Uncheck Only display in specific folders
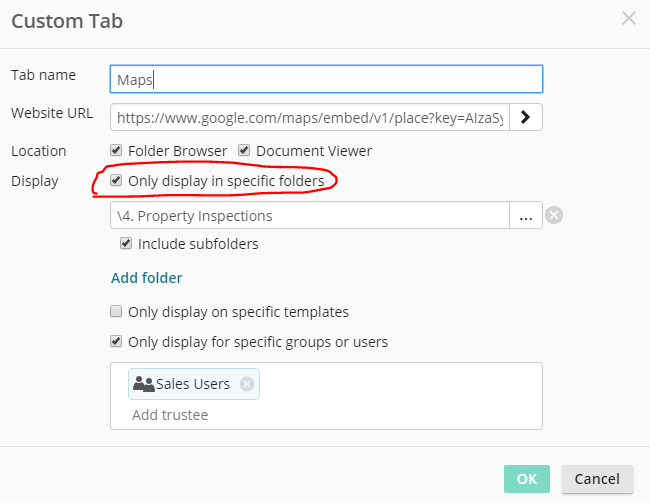 point(116,181)
